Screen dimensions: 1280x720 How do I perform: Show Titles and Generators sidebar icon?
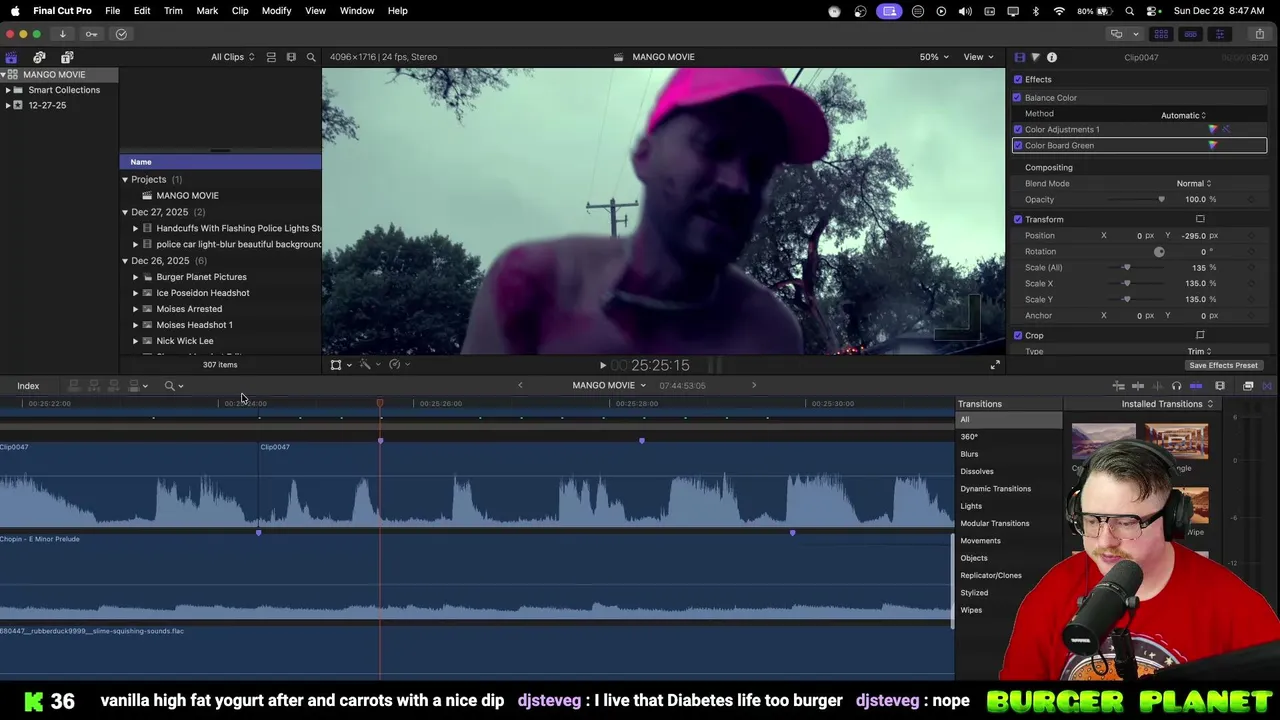[67, 57]
